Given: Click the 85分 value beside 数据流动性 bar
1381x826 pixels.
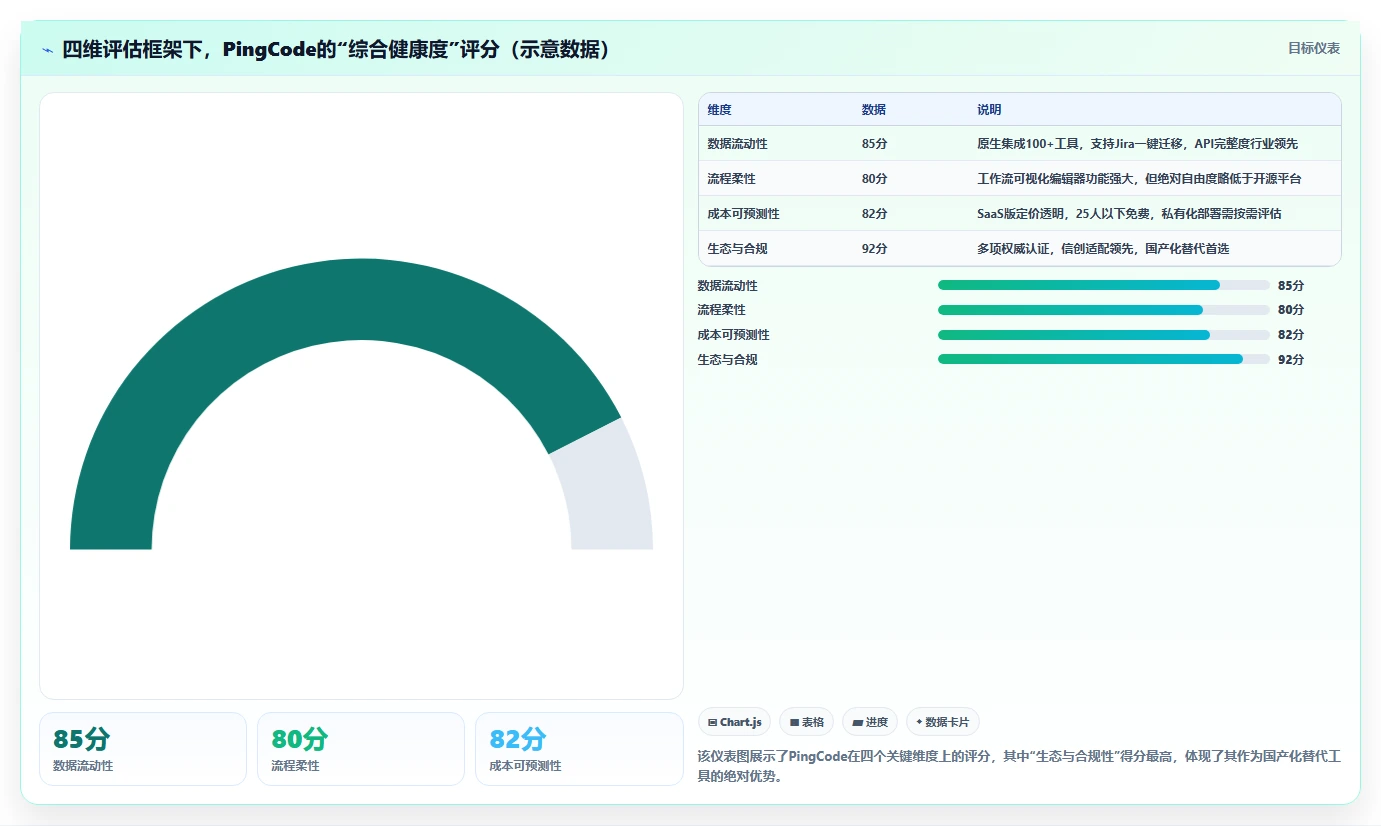Looking at the screenshot, I should coord(1291,285).
